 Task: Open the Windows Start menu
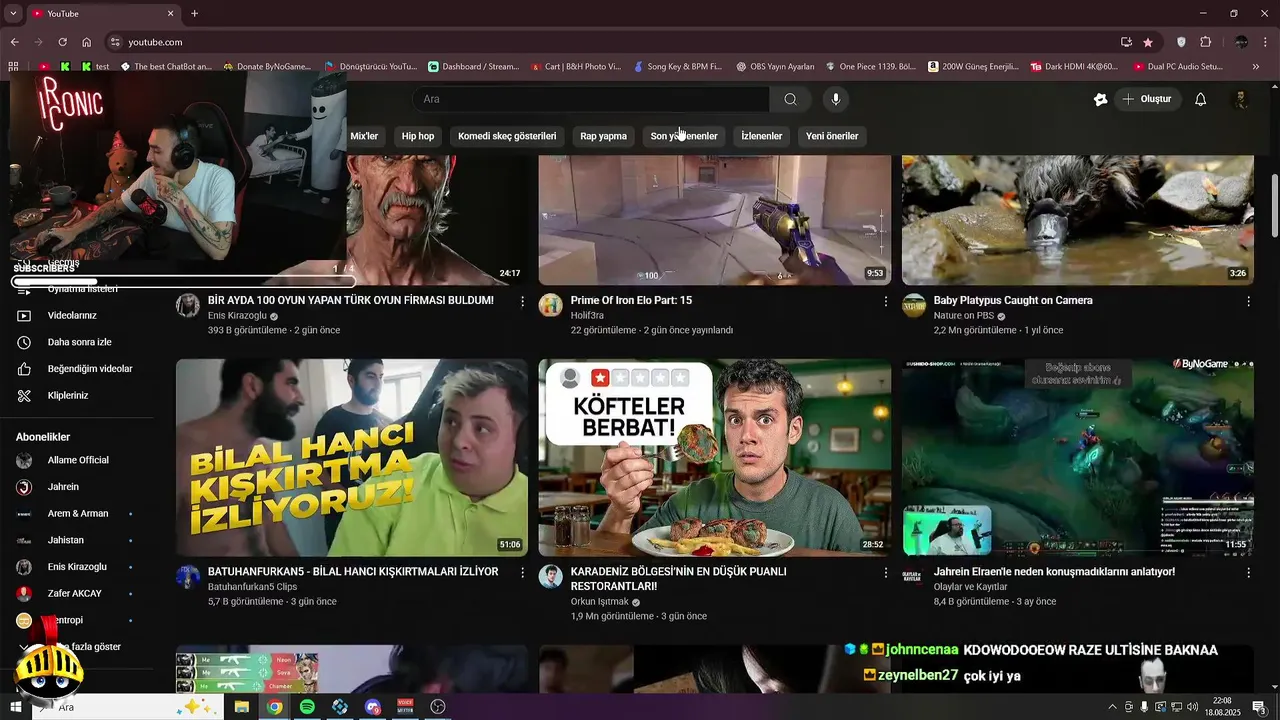[16, 707]
